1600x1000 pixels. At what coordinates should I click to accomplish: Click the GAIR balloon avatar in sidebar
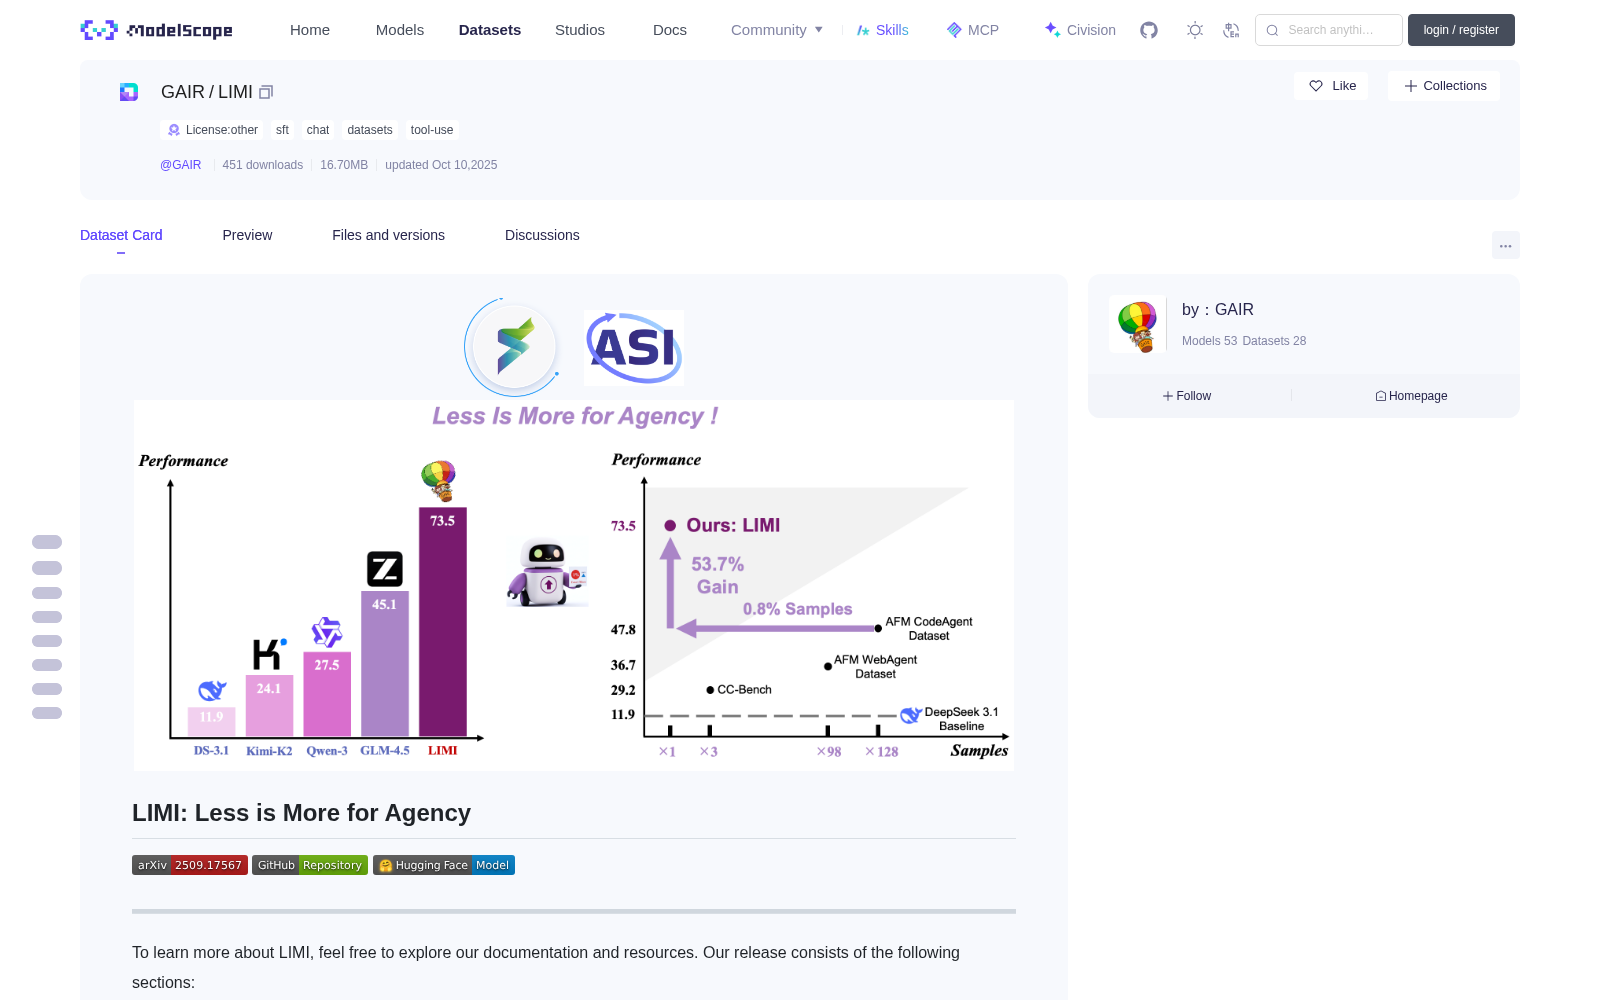(x=1137, y=325)
